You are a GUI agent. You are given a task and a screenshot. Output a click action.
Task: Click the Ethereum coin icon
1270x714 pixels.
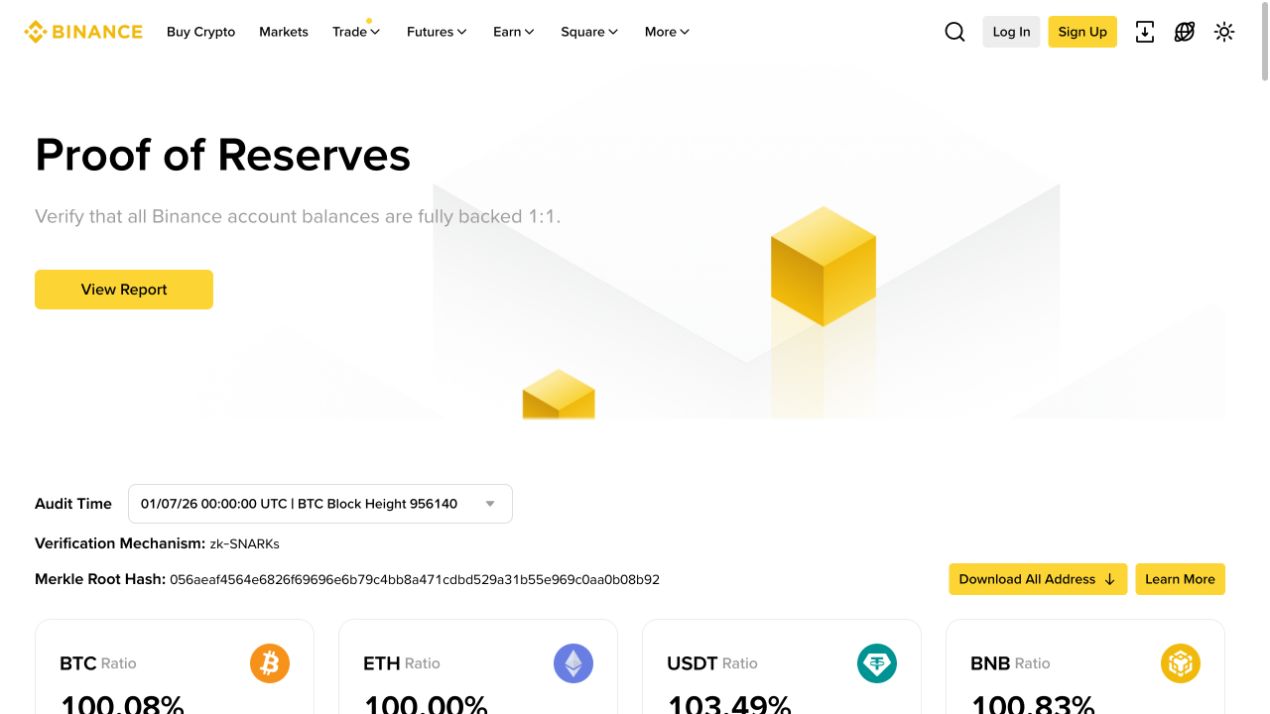(573, 663)
